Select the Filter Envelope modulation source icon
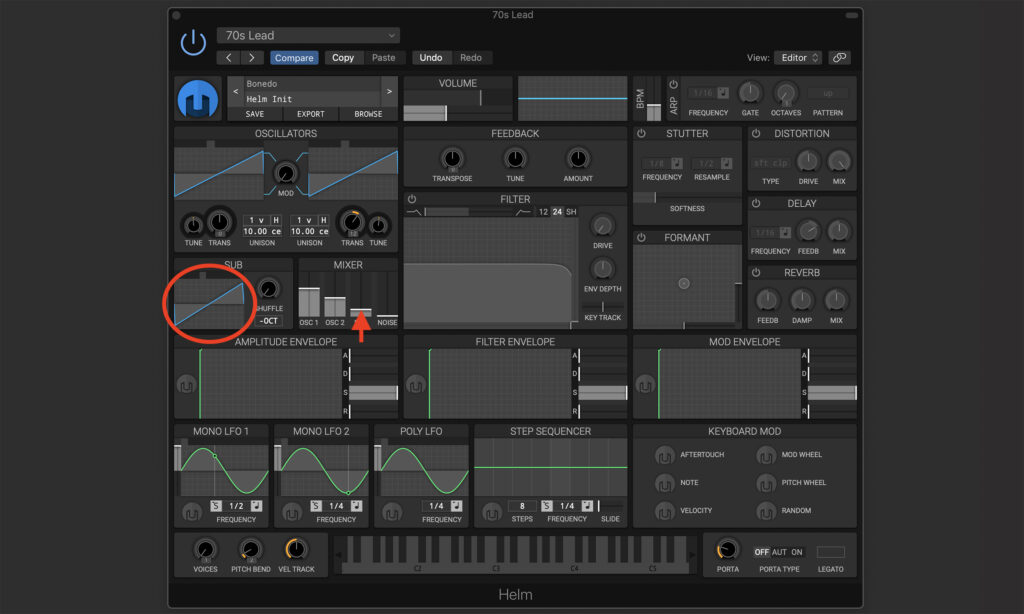Viewport: 1024px width, 614px height. (x=415, y=385)
